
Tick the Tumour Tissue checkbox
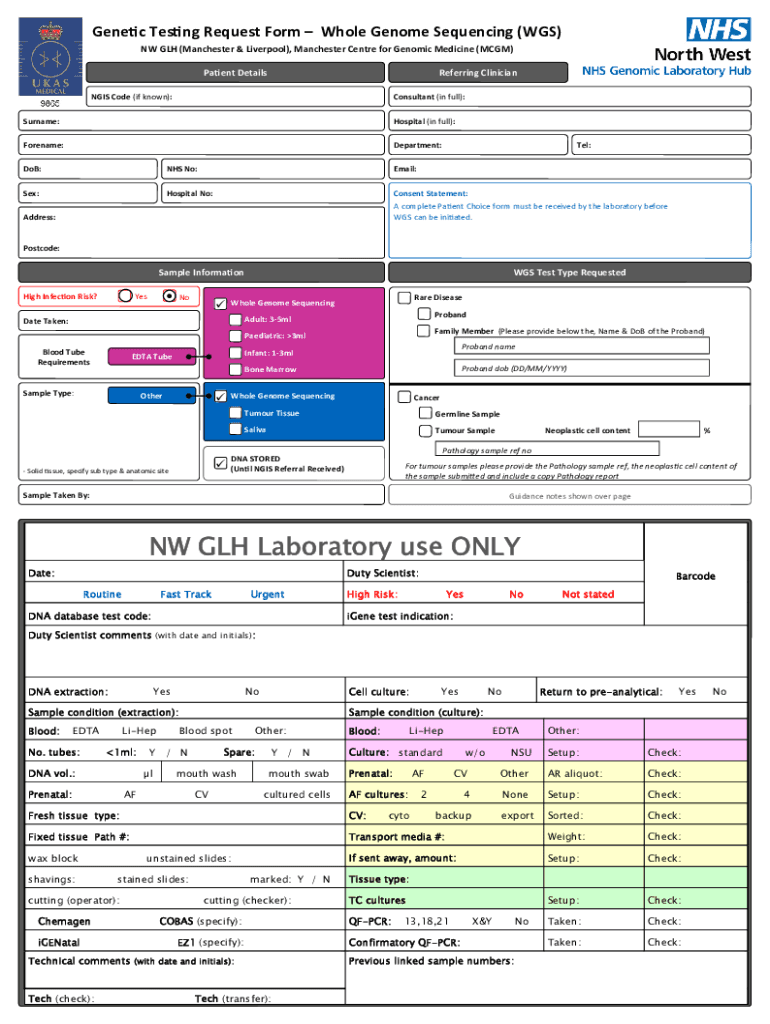point(235,413)
